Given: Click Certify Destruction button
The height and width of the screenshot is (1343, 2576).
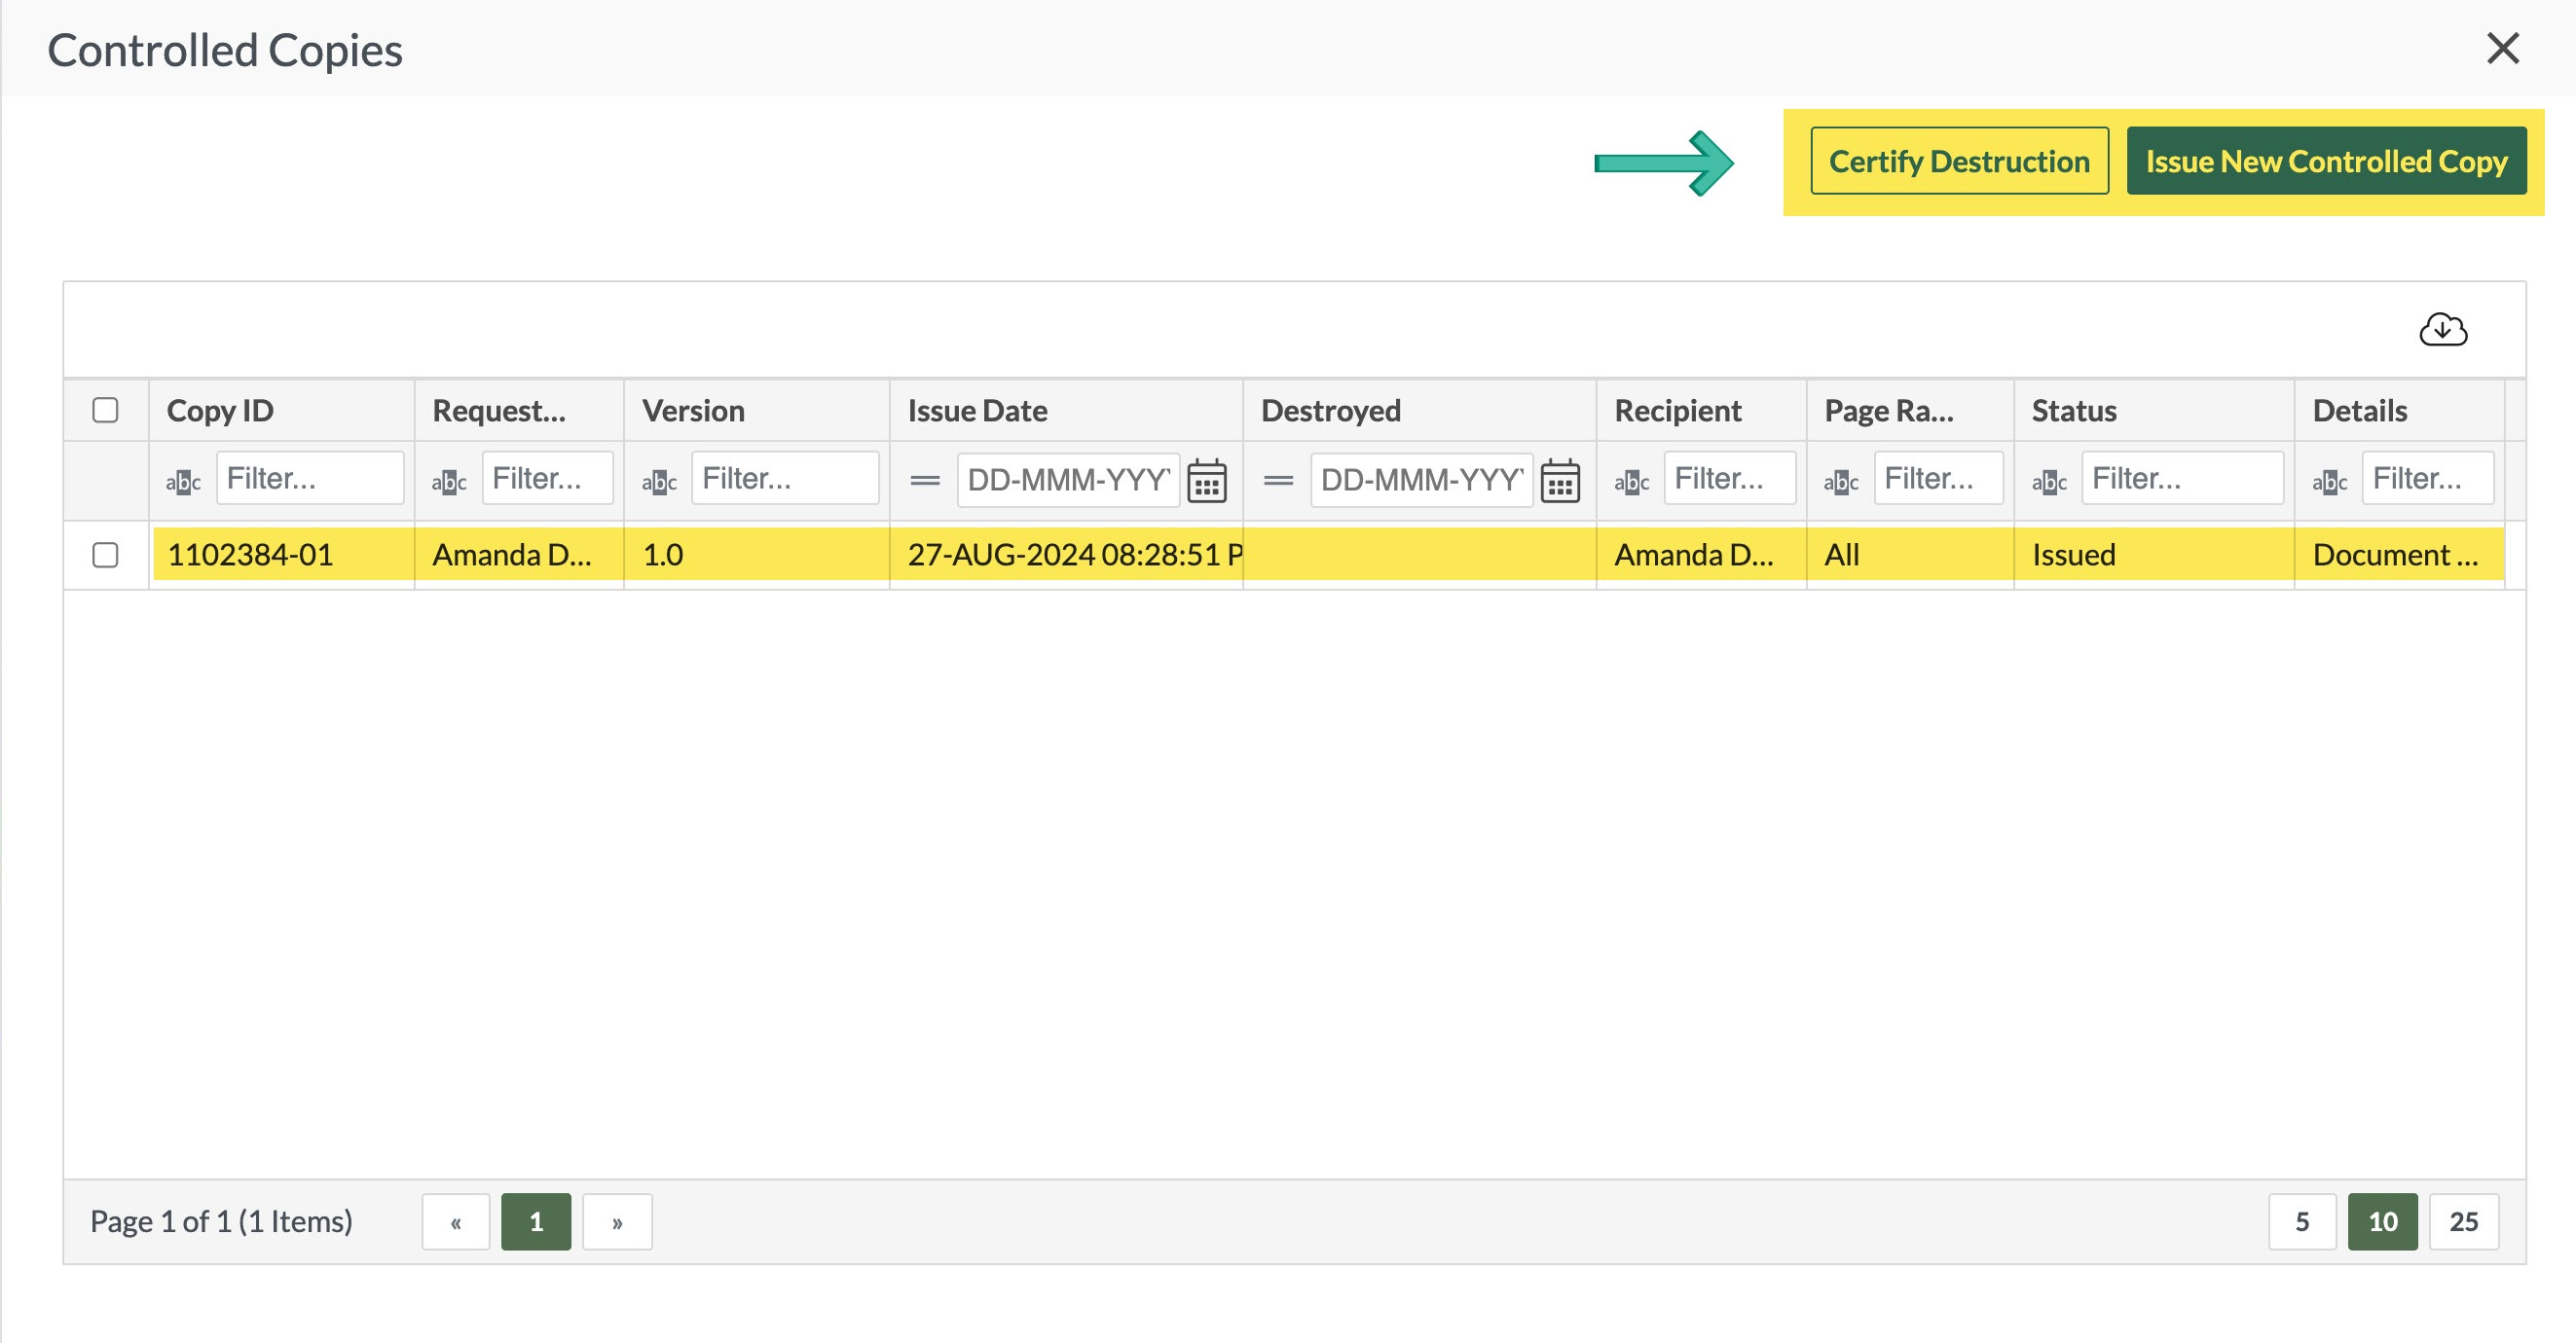Looking at the screenshot, I should click(x=1959, y=161).
